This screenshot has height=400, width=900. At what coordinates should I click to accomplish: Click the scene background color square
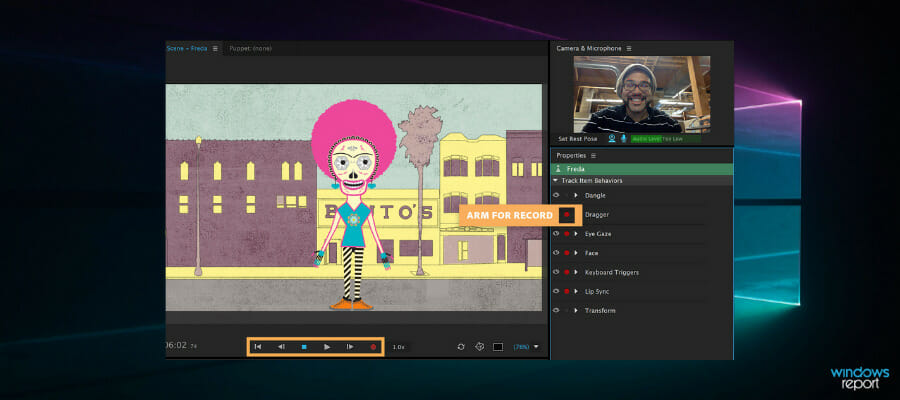click(498, 347)
